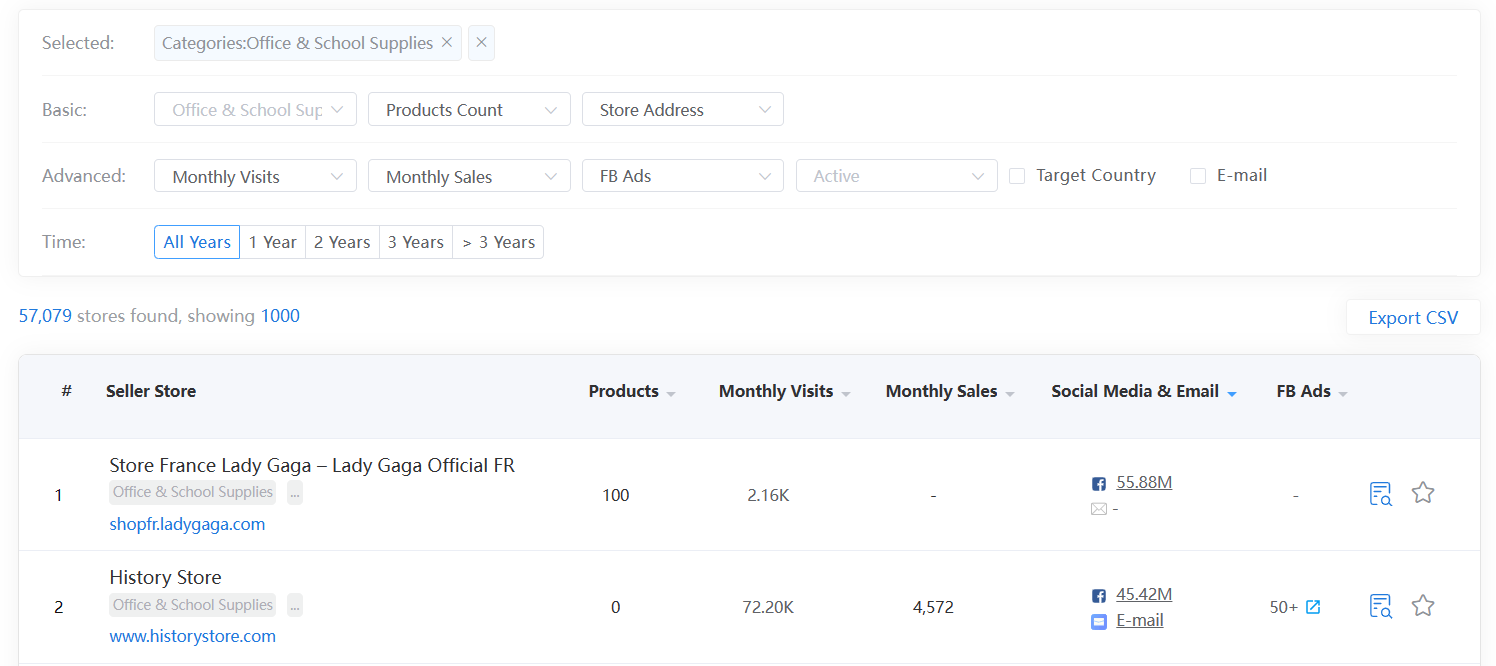The height and width of the screenshot is (666, 1496).
Task: Open the shopfr.ladygaga.com store link
Action: [187, 524]
